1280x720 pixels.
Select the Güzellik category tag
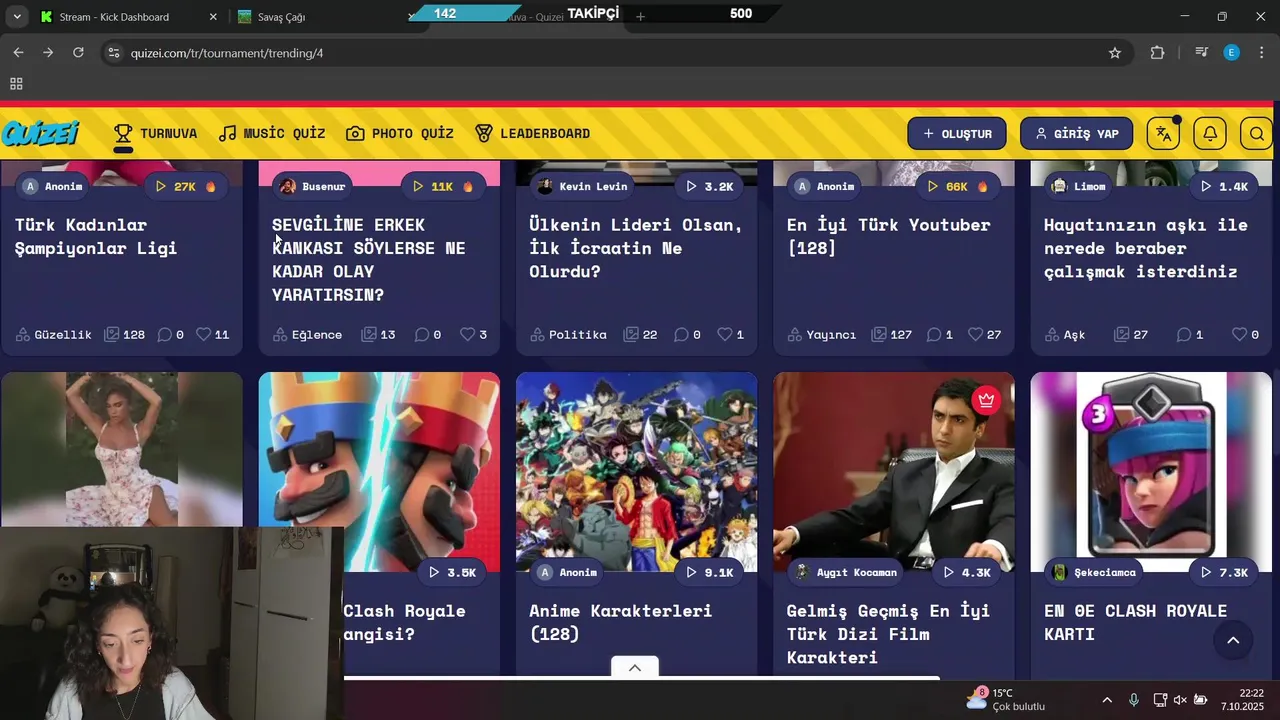point(53,334)
